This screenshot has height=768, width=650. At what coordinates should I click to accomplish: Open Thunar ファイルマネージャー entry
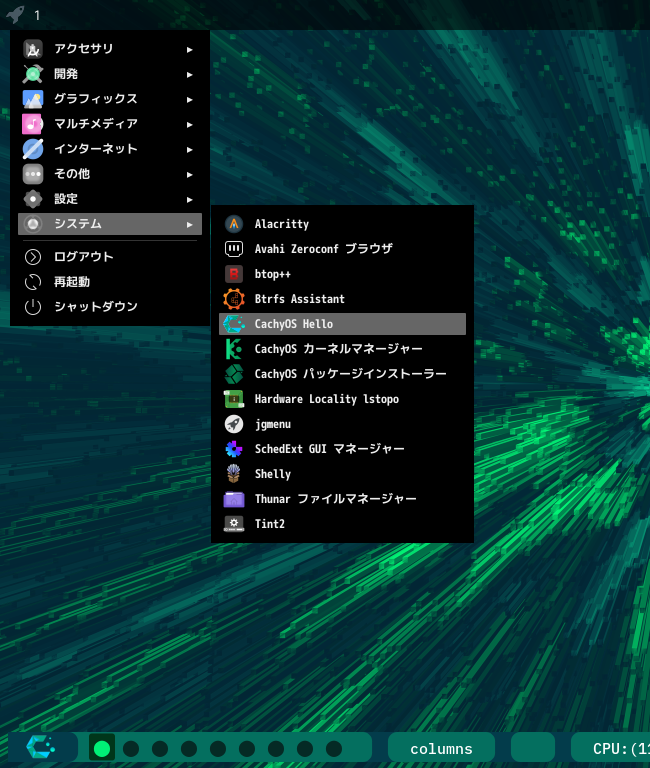click(x=342, y=499)
